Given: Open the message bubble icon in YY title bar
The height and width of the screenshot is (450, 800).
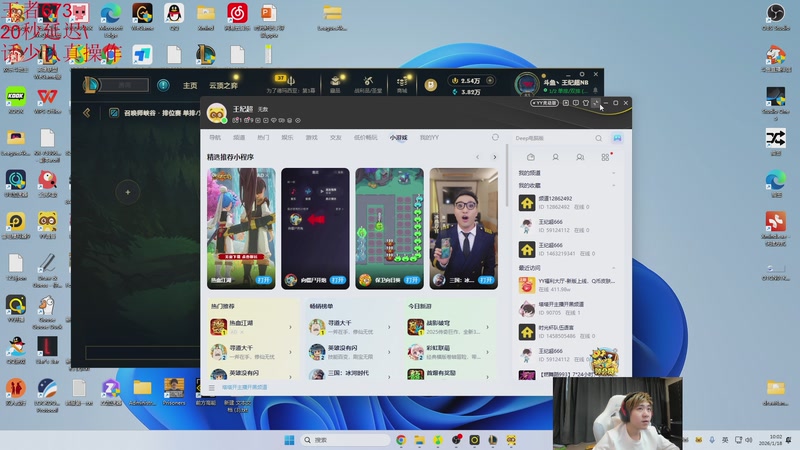Looking at the screenshot, I should pos(576,103).
